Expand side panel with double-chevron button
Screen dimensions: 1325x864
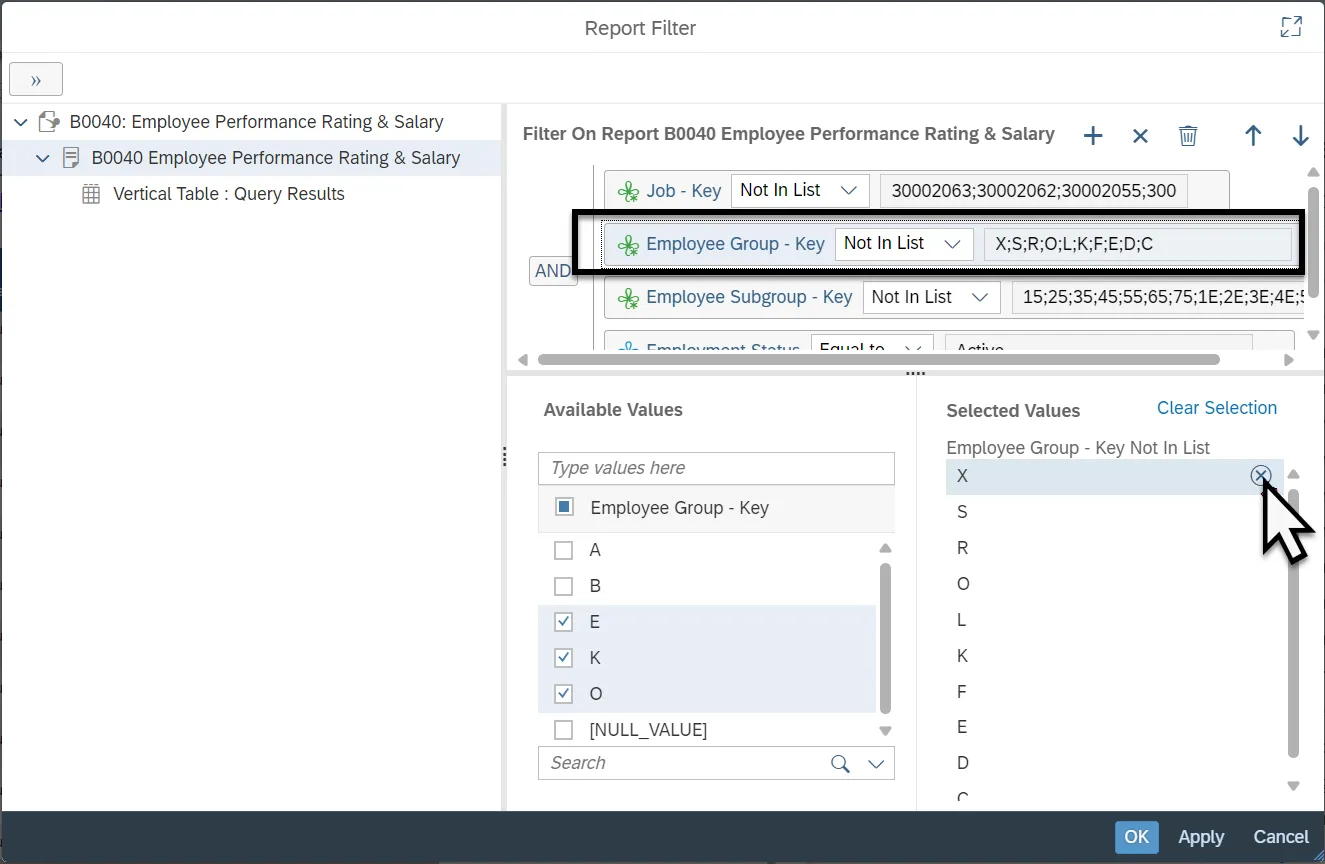pos(36,80)
